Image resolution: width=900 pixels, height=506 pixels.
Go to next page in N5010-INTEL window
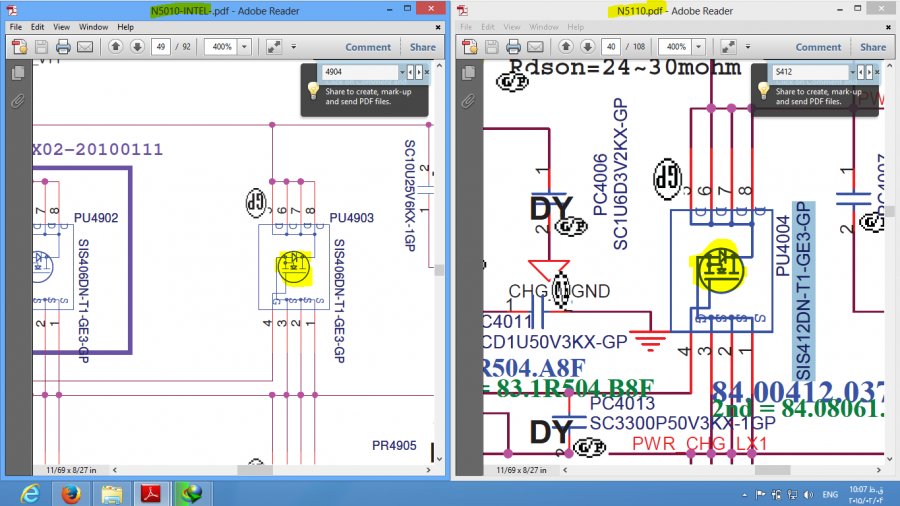tap(137, 47)
